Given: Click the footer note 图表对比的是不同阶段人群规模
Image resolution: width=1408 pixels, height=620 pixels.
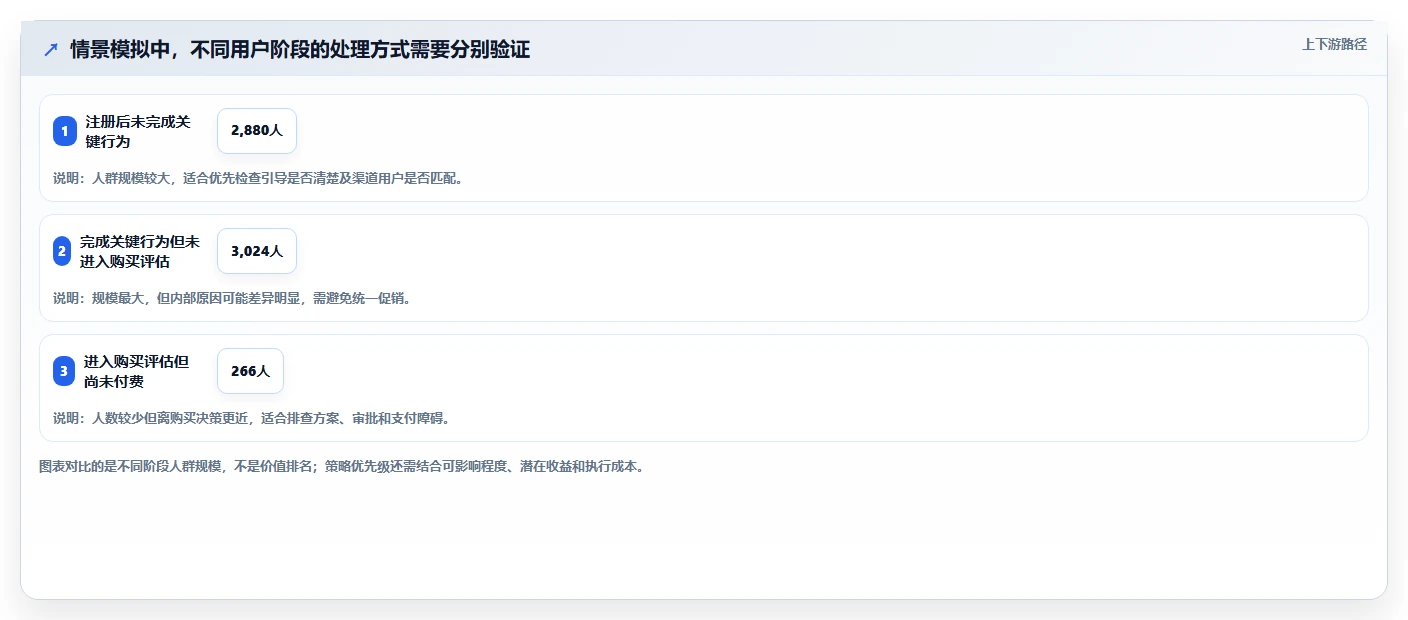Looking at the screenshot, I should pyautogui.click(x=344, y=466).
